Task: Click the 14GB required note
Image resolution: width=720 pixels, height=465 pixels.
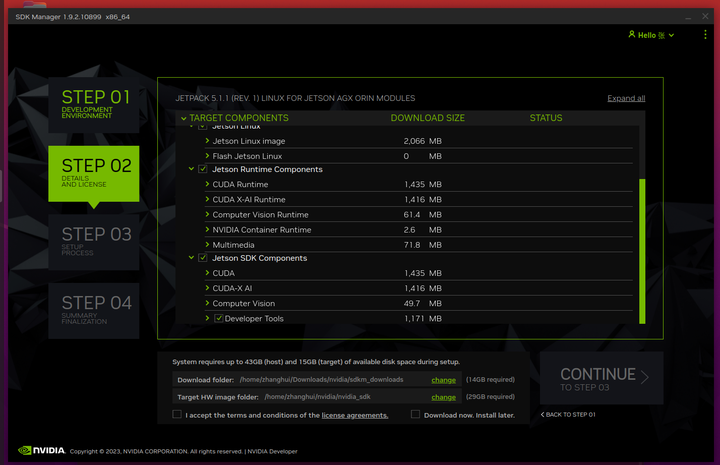Action: pyautogui.click(x=490, y=380)
